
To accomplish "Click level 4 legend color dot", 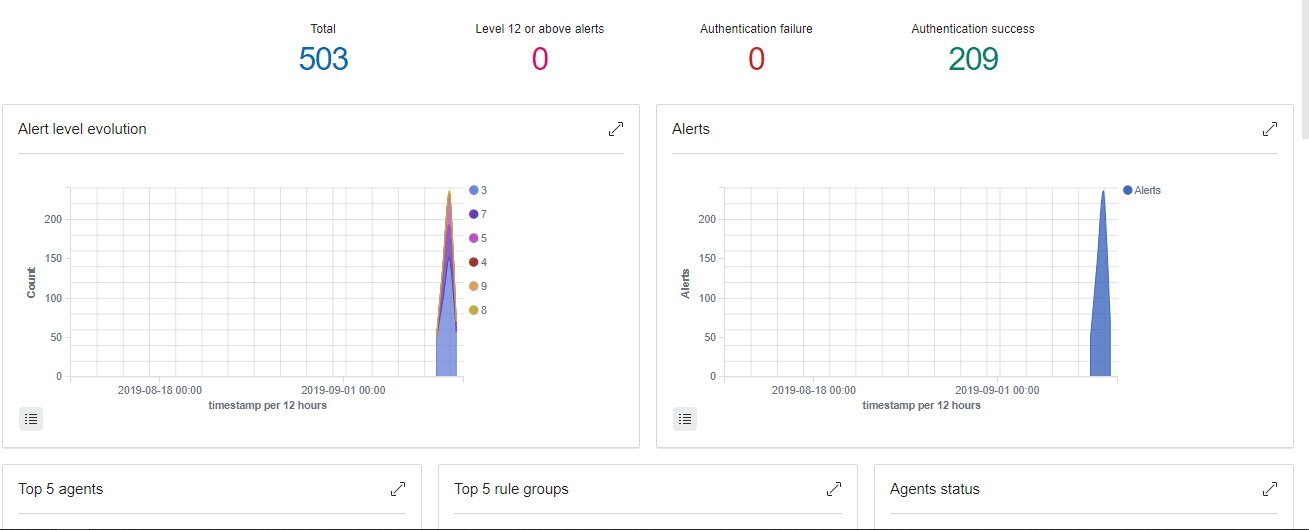I will [x=473, y=262].
